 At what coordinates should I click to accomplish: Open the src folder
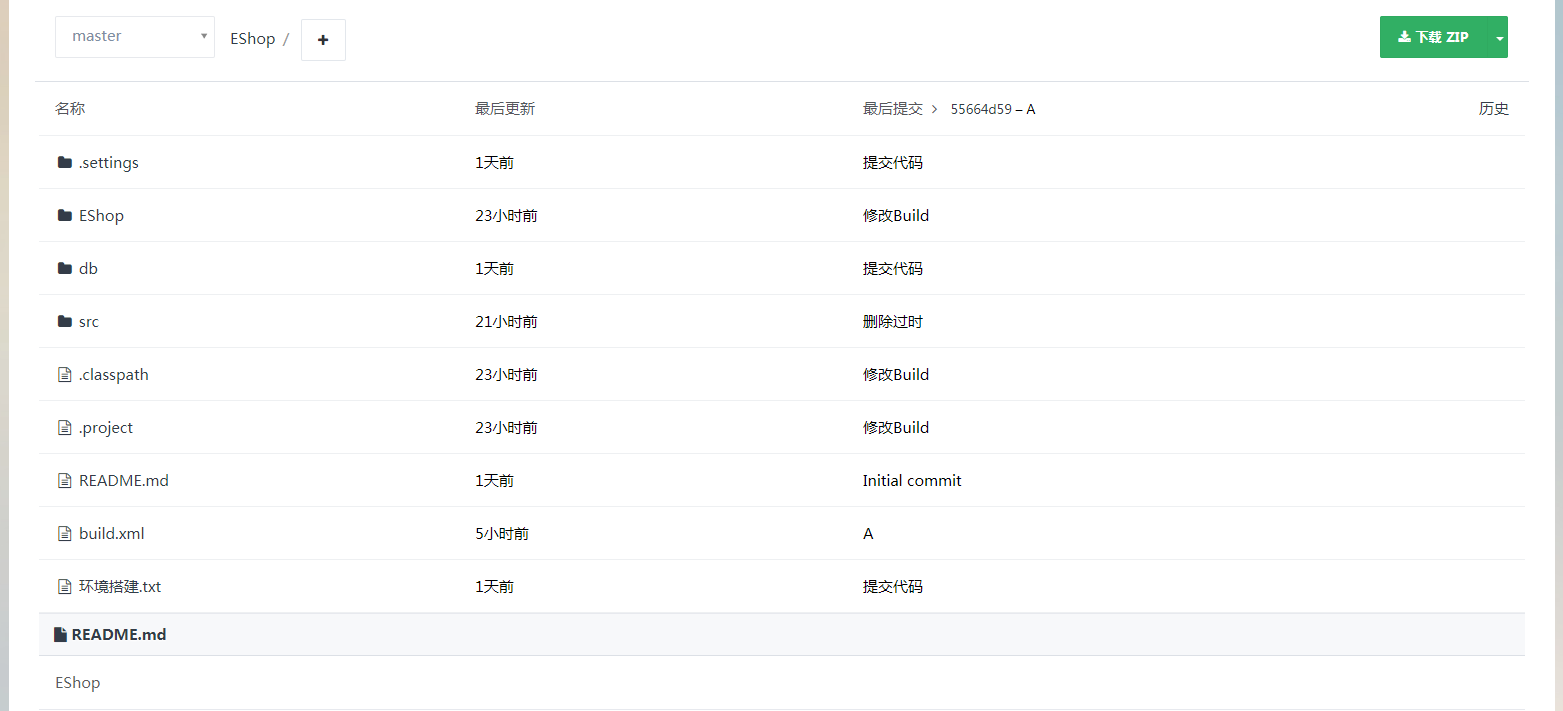click(89, 321)
